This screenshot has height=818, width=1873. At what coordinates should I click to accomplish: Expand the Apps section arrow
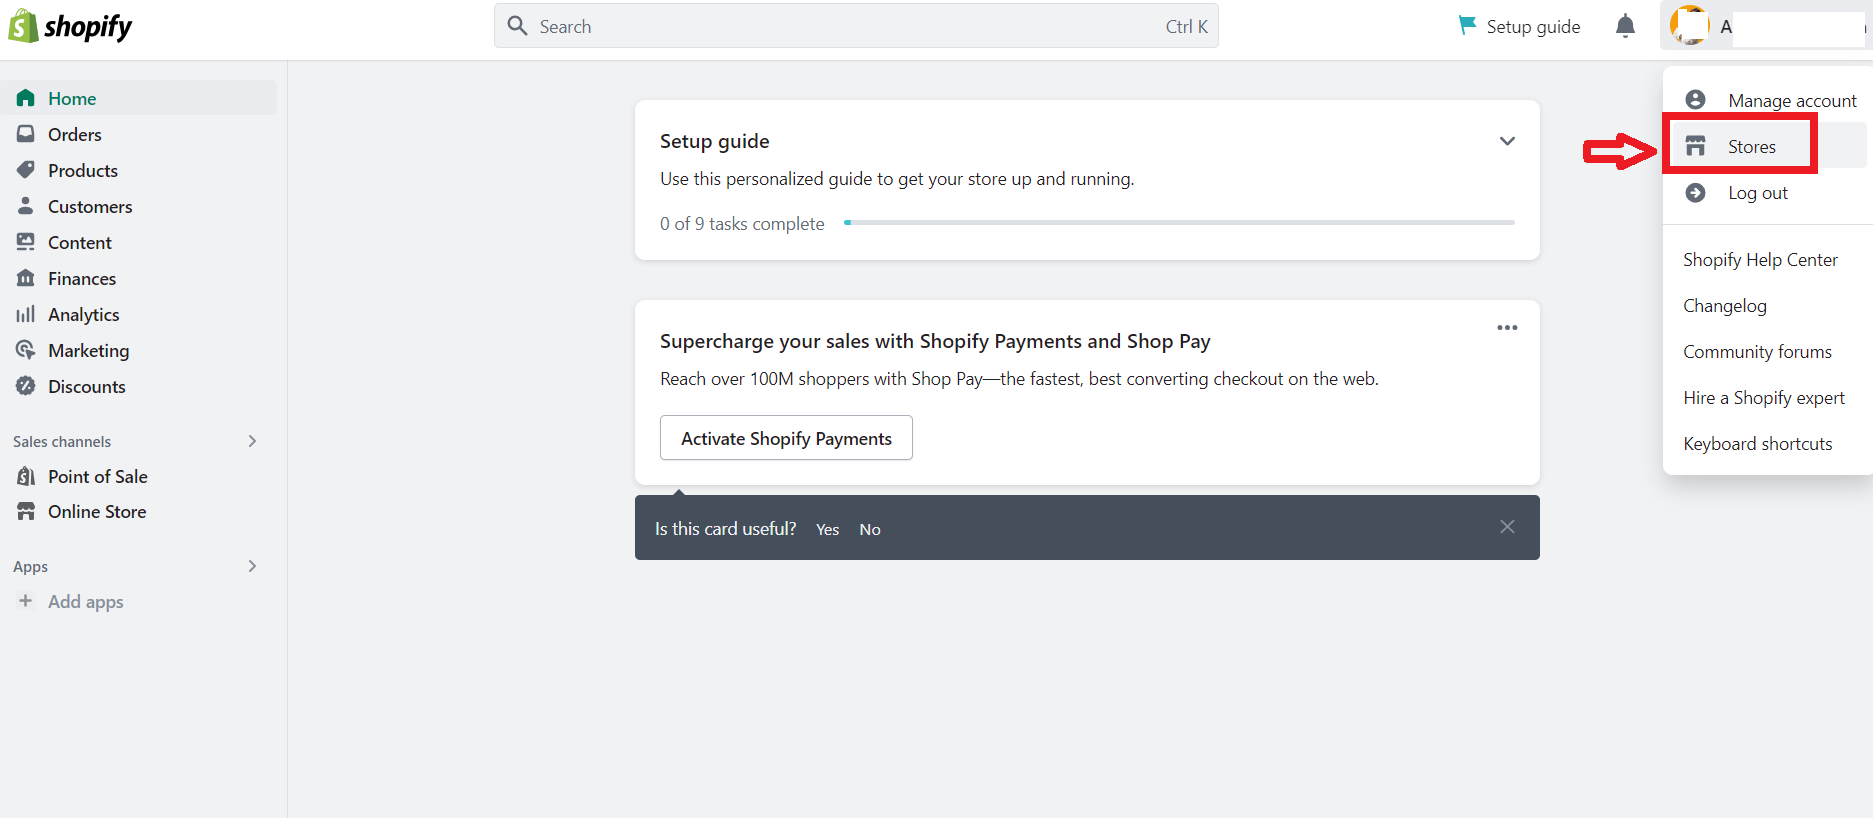pyautogui.click(x=252, y=566)
